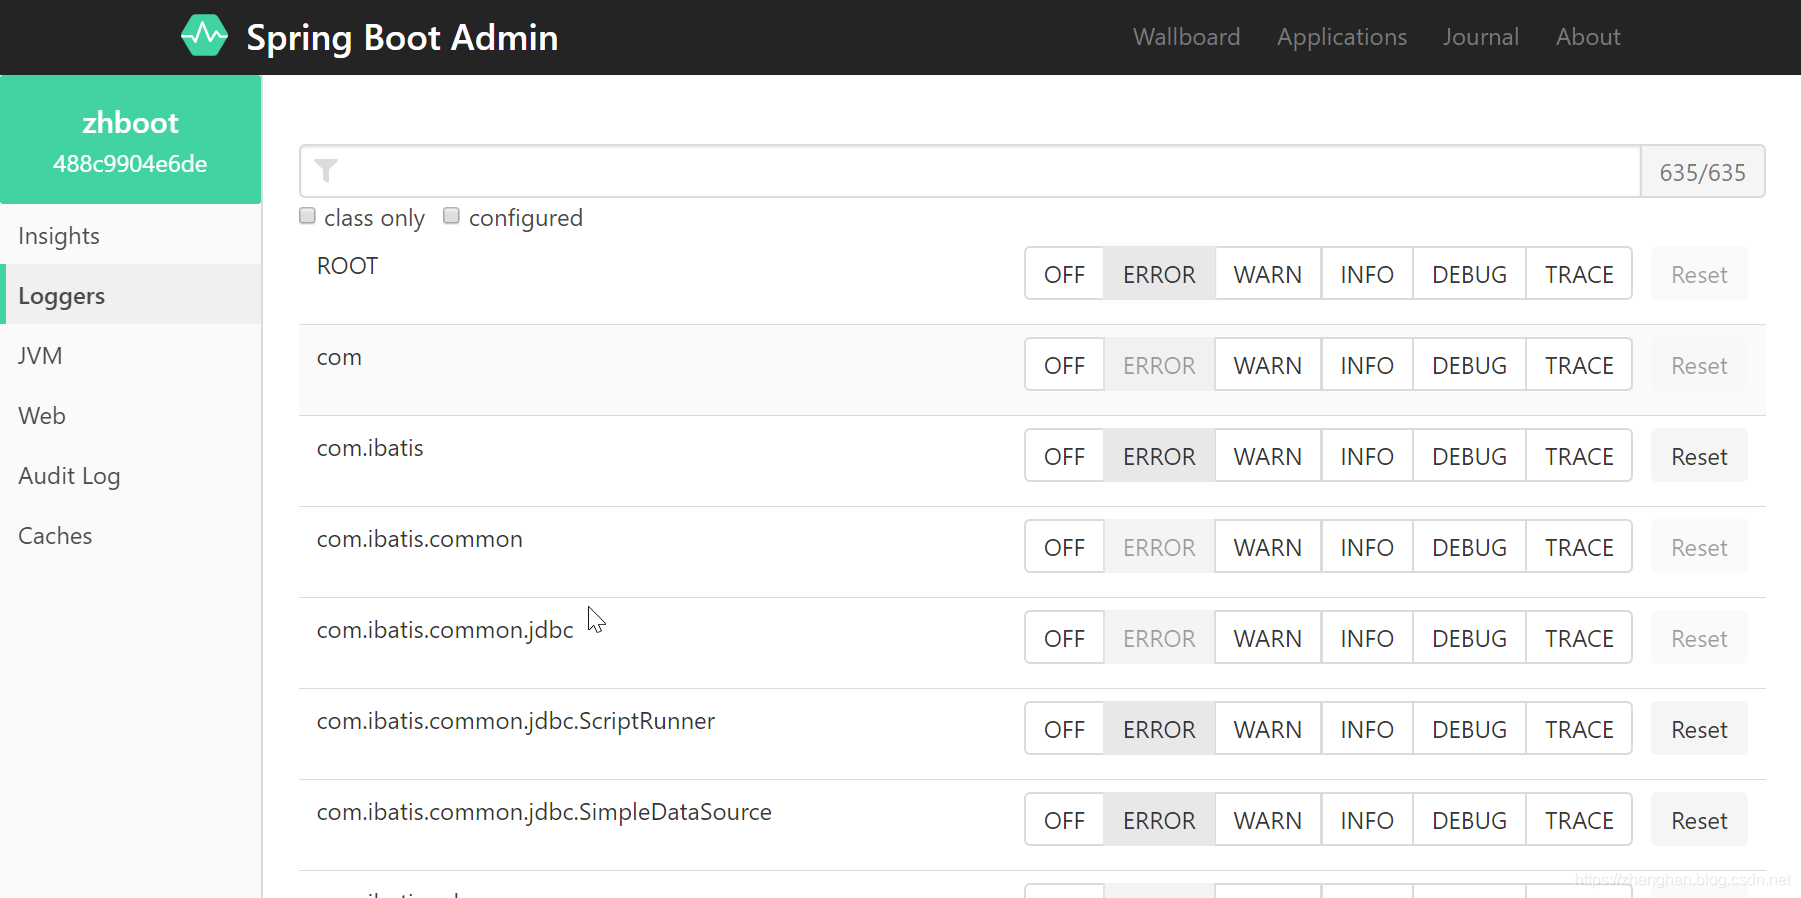Screen dimensions: 1801x898
Task: Open the Wallboard menu item
Action: coord(1186,37)
